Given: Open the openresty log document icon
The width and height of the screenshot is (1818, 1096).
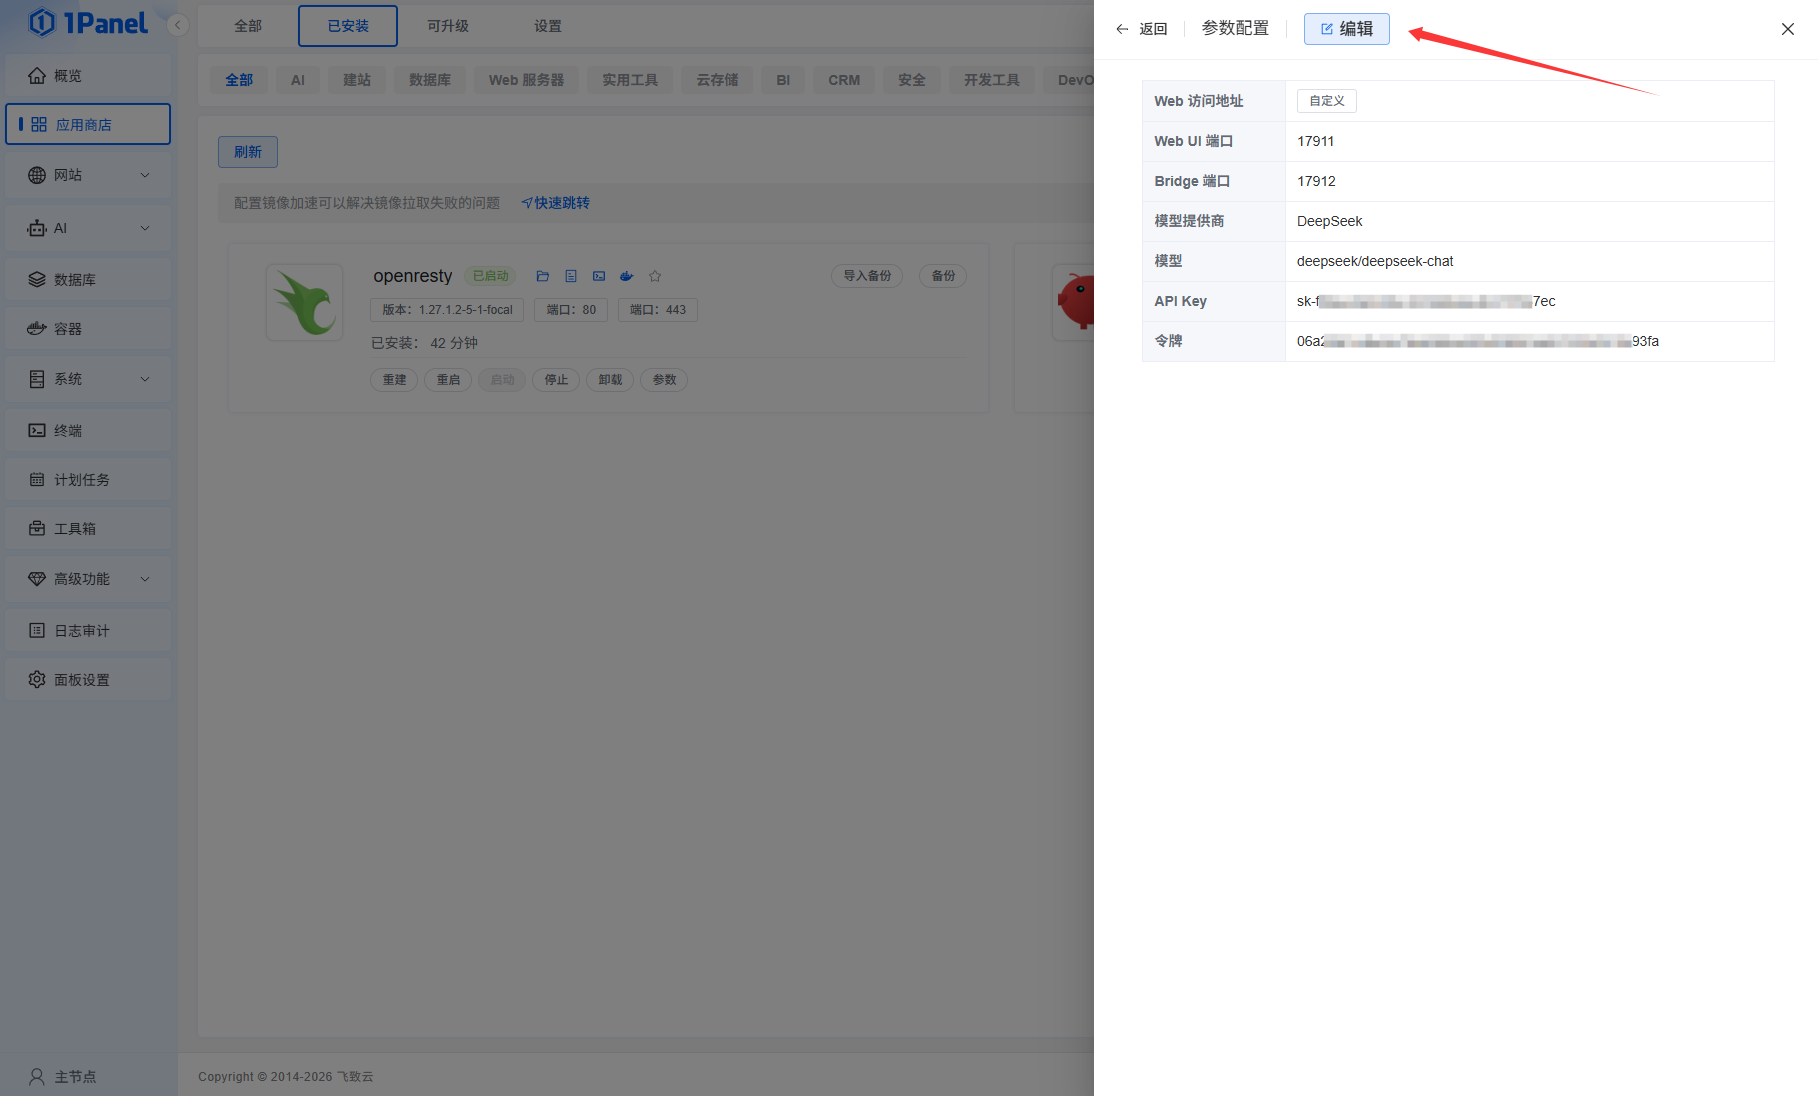Looking at the screenshot, I should [571, 276].
